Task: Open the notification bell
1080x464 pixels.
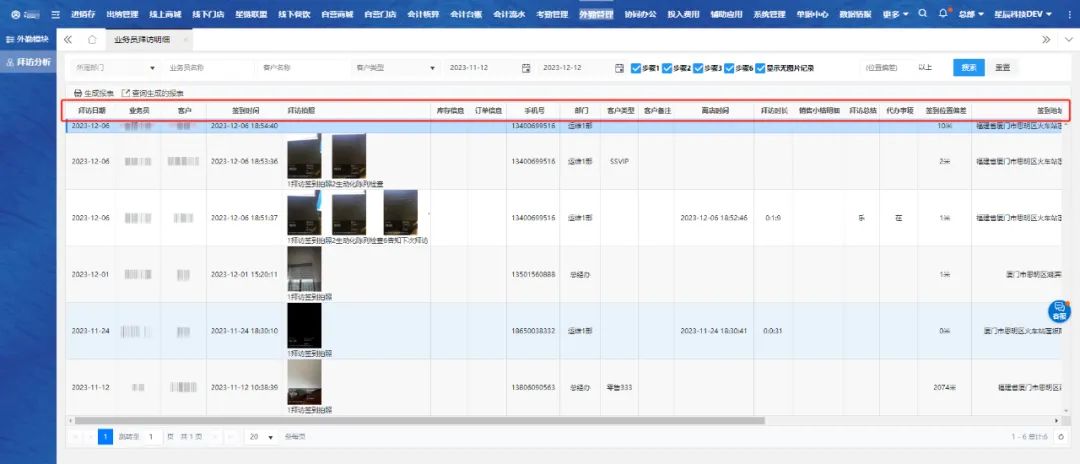Action: click(x=942, y=14)
